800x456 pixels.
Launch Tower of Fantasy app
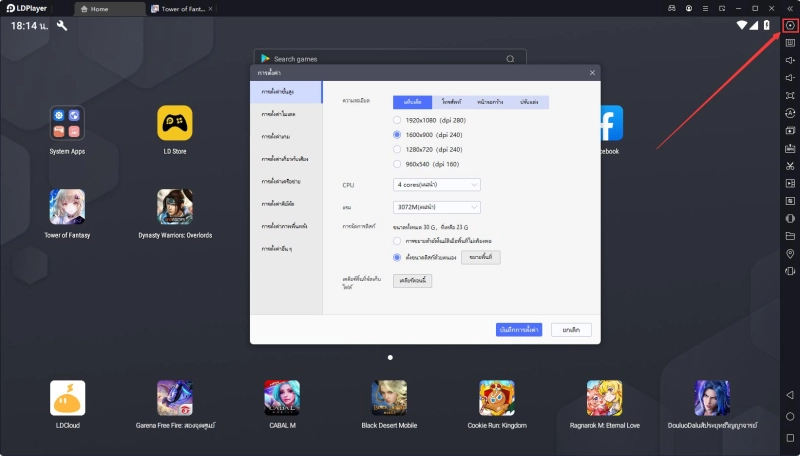(67, 206)
